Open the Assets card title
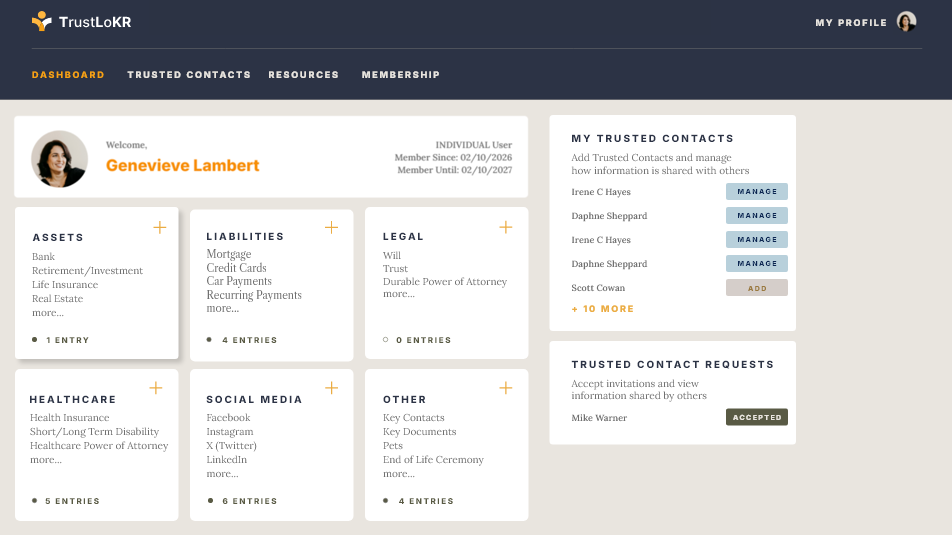 [x=58, y=237]
